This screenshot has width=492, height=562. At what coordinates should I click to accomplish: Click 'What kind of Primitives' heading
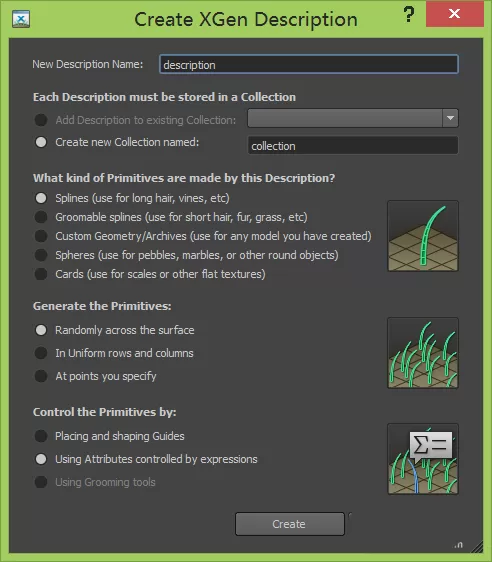point(184,178)
